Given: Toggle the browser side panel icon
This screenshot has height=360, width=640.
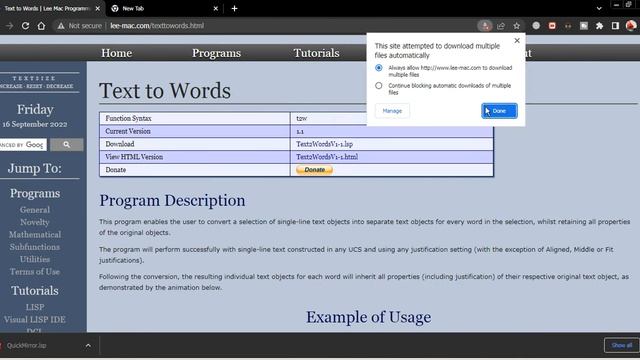Looking at the screenshot, I should pyautogui.click(x=615, y=26).
